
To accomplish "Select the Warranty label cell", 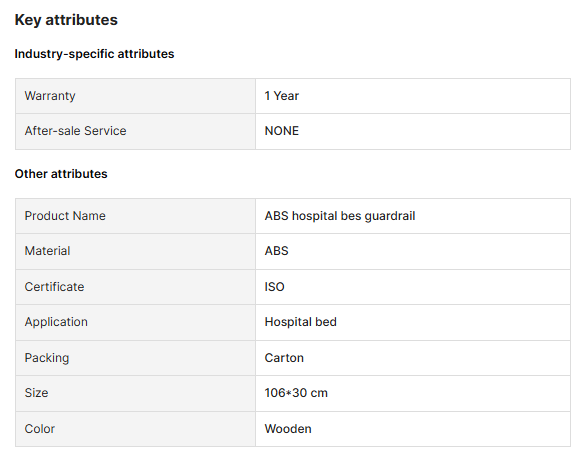I will coord(135,96).
